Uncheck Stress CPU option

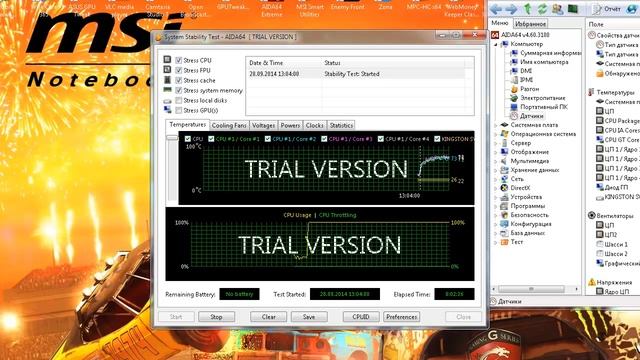(x=178, y=60)
